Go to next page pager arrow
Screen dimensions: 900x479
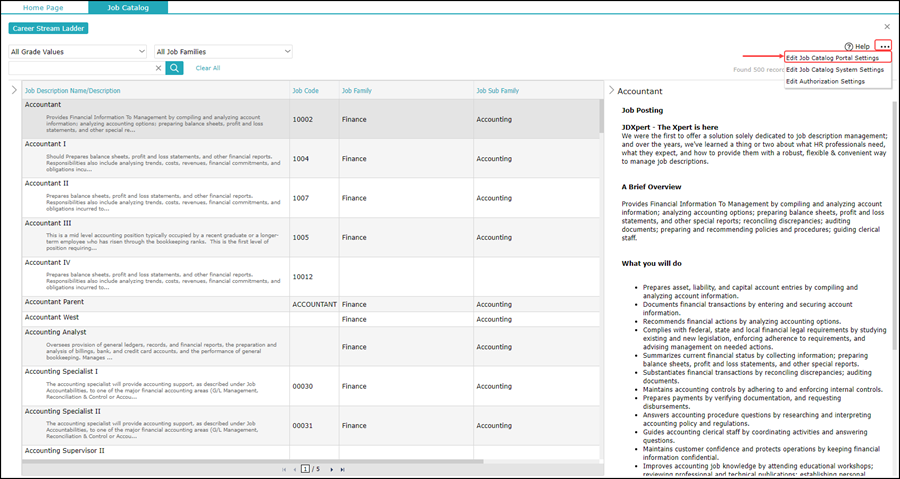coord(332,469)
